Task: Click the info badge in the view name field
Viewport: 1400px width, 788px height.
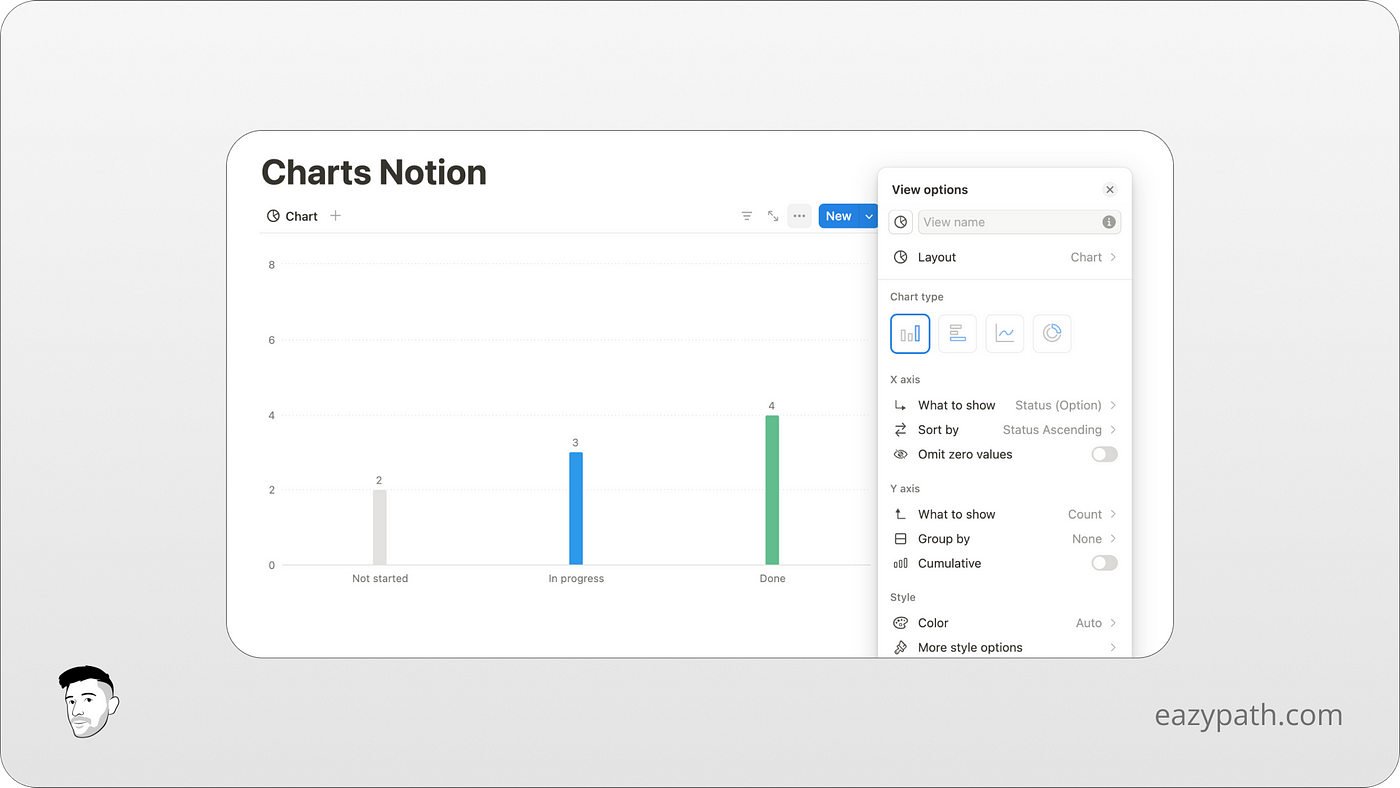Action: click(1108, 222)
